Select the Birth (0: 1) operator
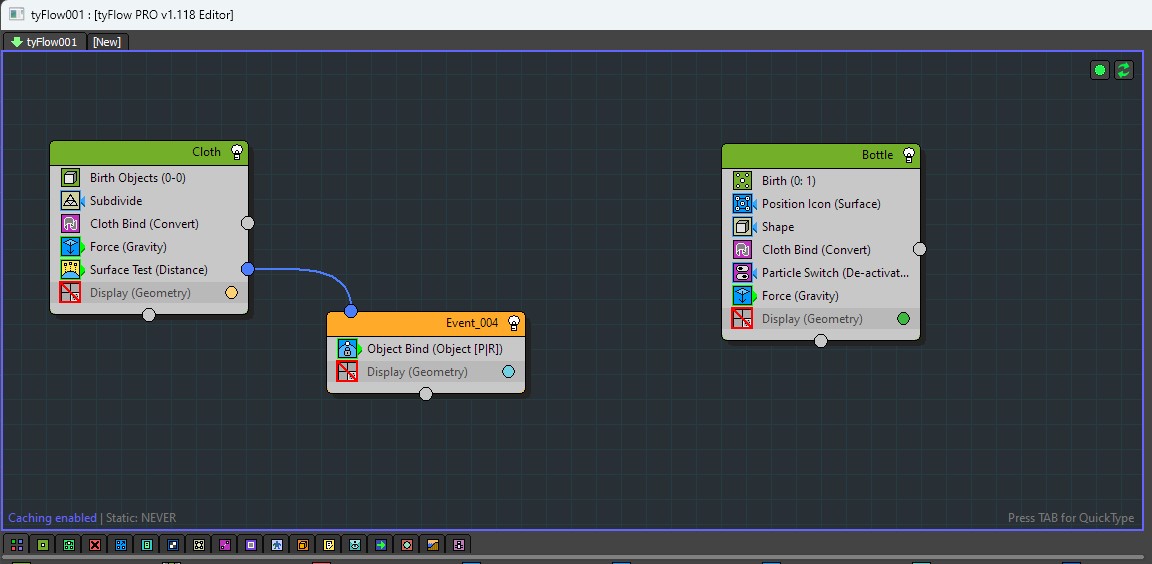Viewport: 1152px width, 564px height. coord(788,181)
